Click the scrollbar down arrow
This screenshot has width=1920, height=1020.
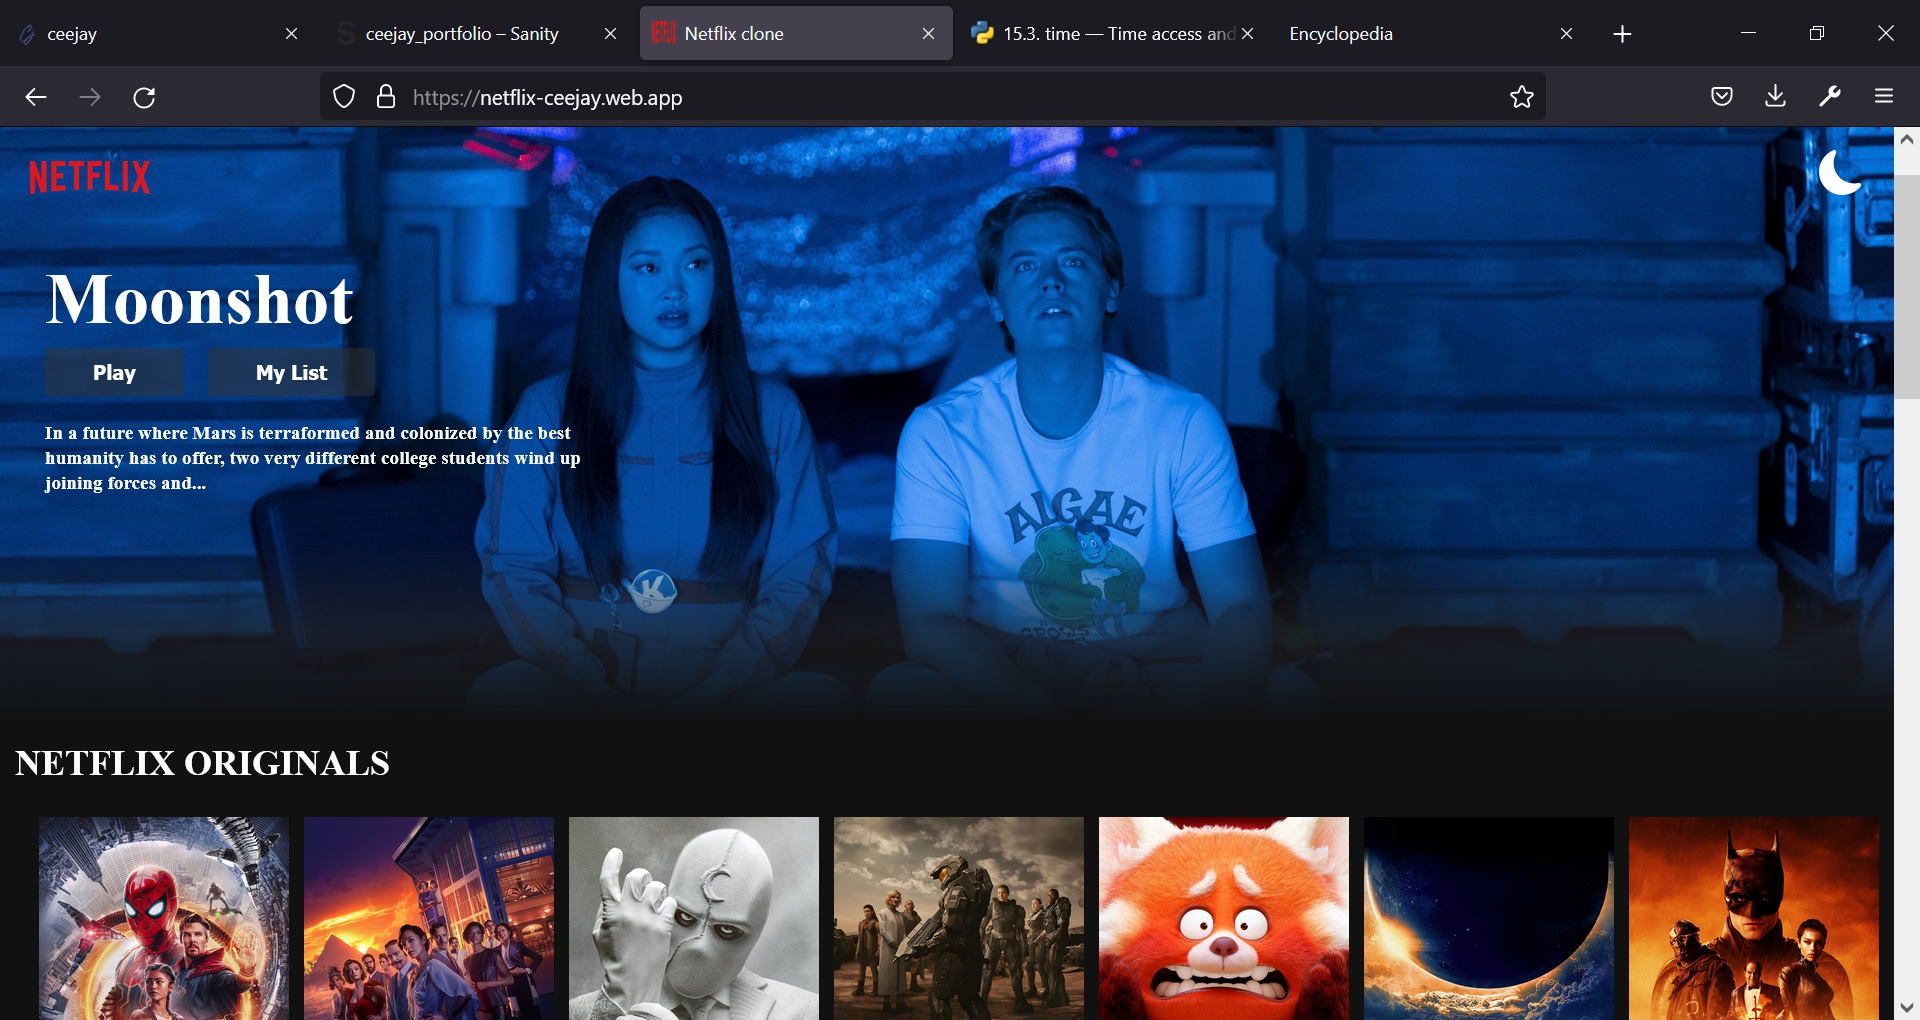(x=1907, y=1007)
